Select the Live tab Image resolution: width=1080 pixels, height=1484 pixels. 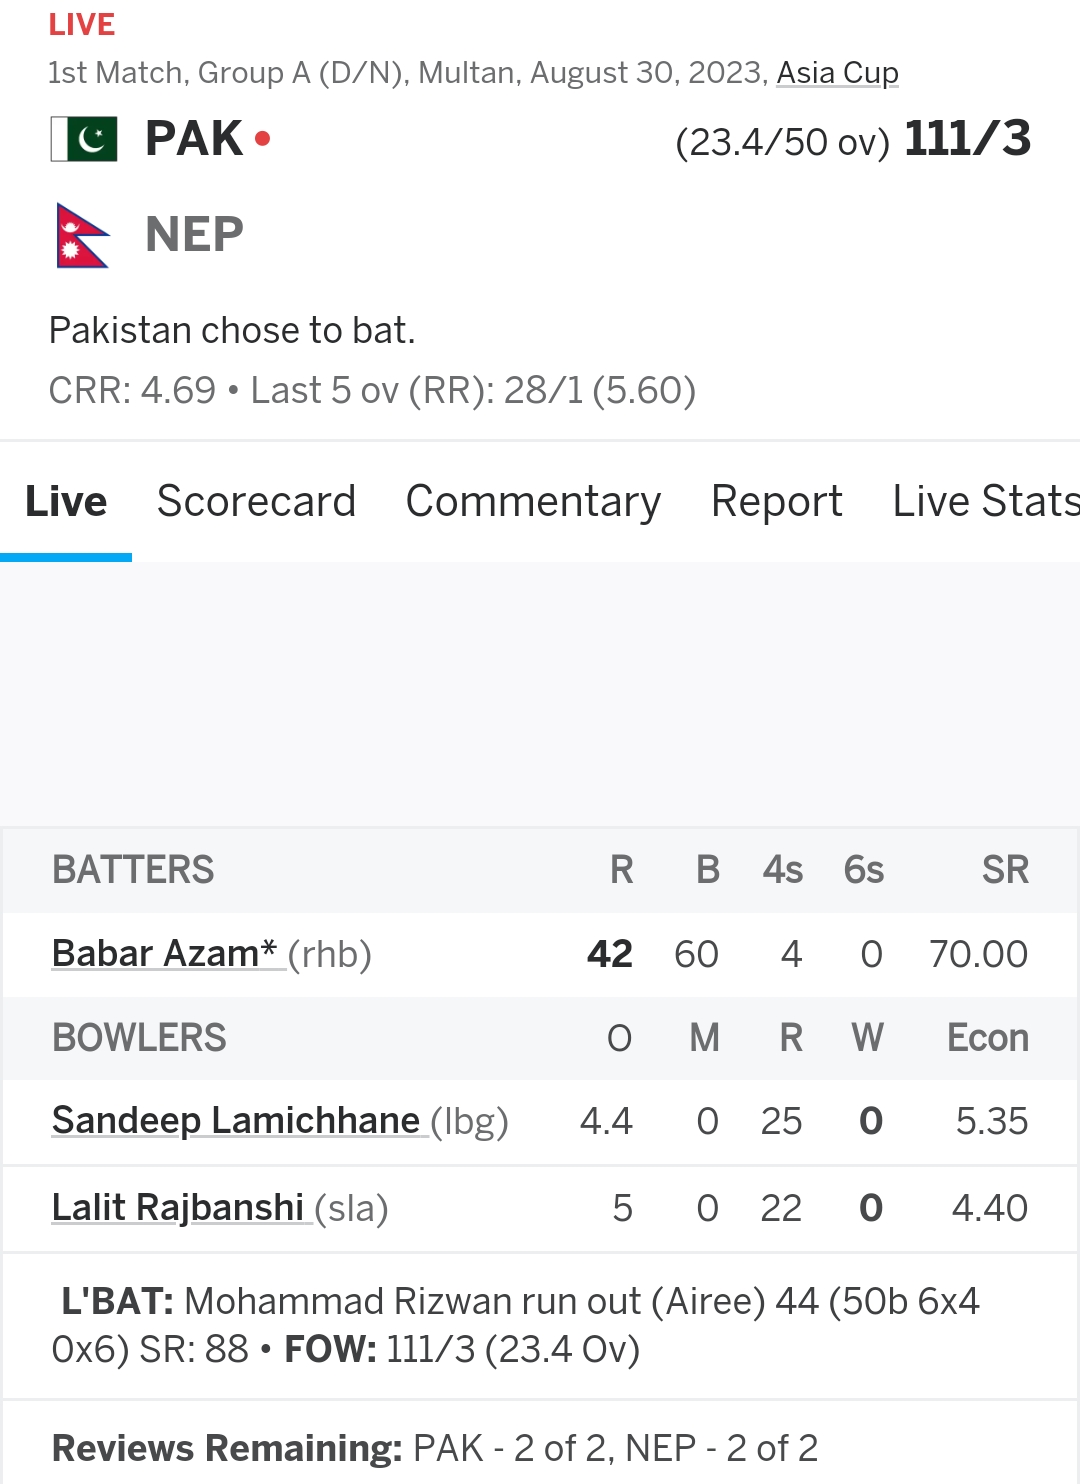(66, 501)
